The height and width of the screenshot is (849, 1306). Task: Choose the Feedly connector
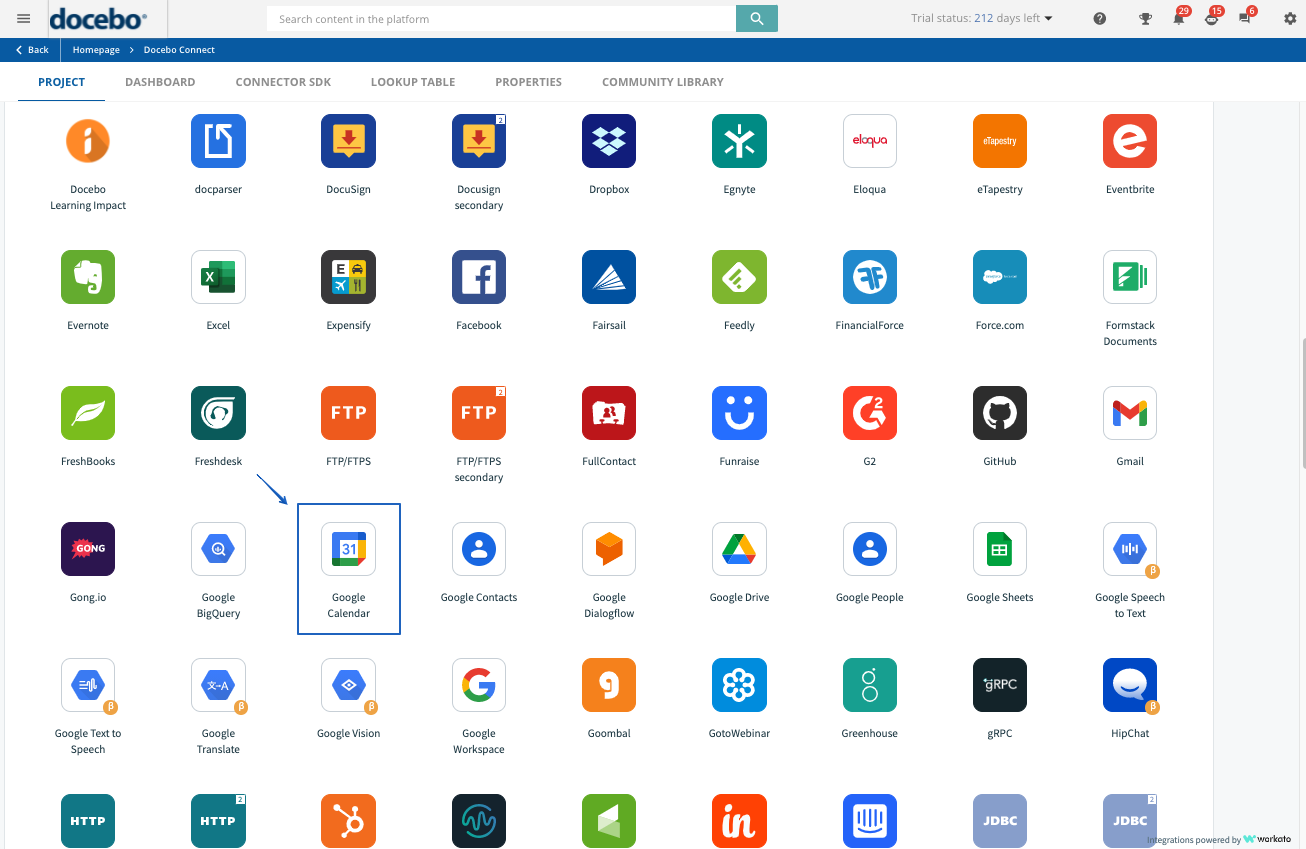click(739, 277)
